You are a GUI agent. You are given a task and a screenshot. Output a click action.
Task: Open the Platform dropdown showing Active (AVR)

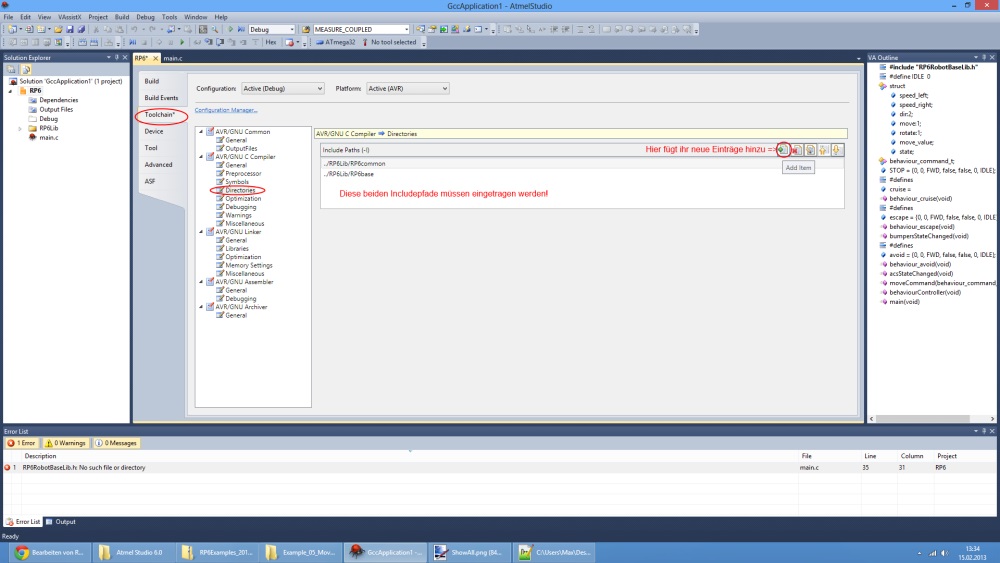pyautogui.click(x=406, y=88)
